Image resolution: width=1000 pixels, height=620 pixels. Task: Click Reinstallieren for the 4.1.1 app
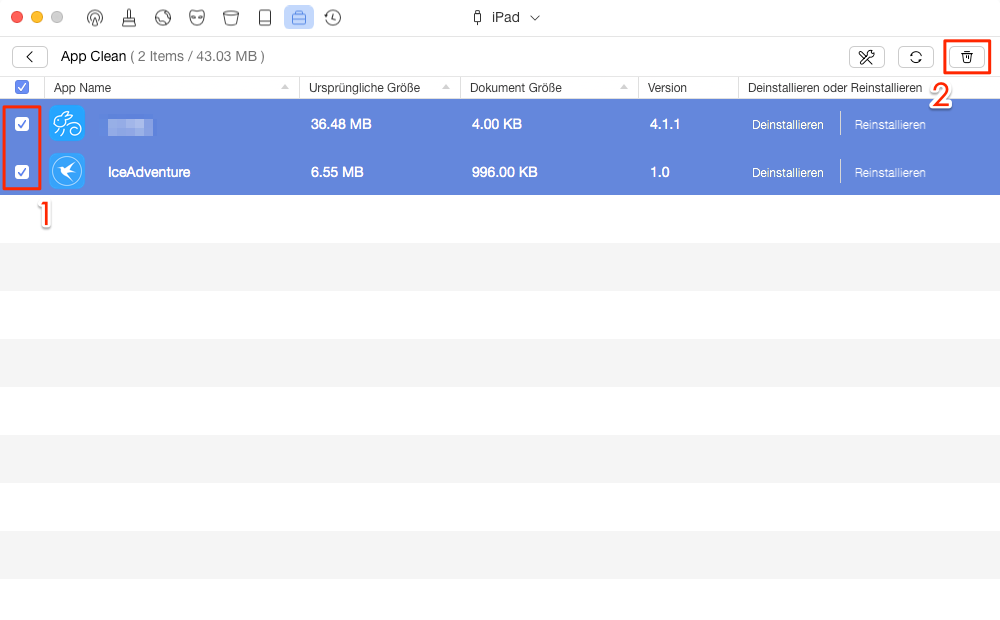pos(890,125)
